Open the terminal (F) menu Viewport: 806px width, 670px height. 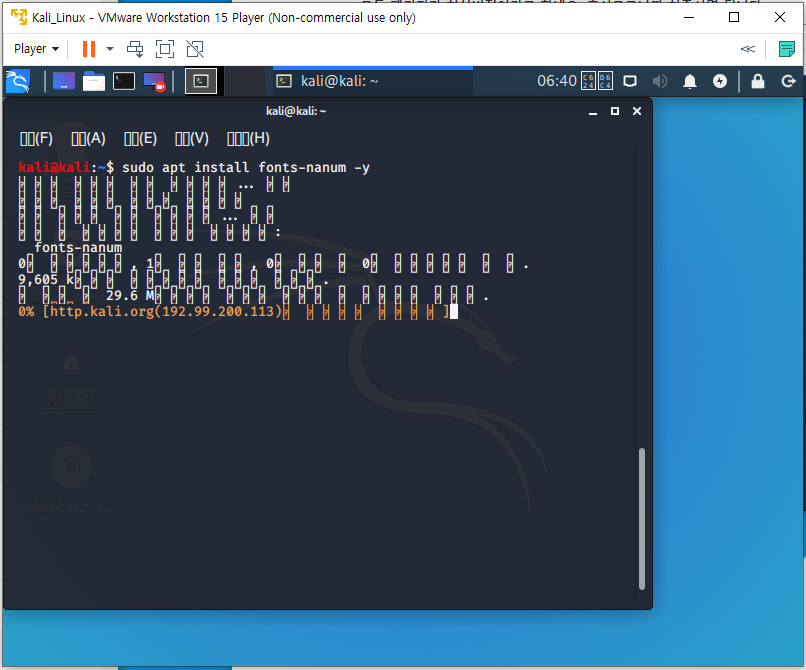pos(36,138)
